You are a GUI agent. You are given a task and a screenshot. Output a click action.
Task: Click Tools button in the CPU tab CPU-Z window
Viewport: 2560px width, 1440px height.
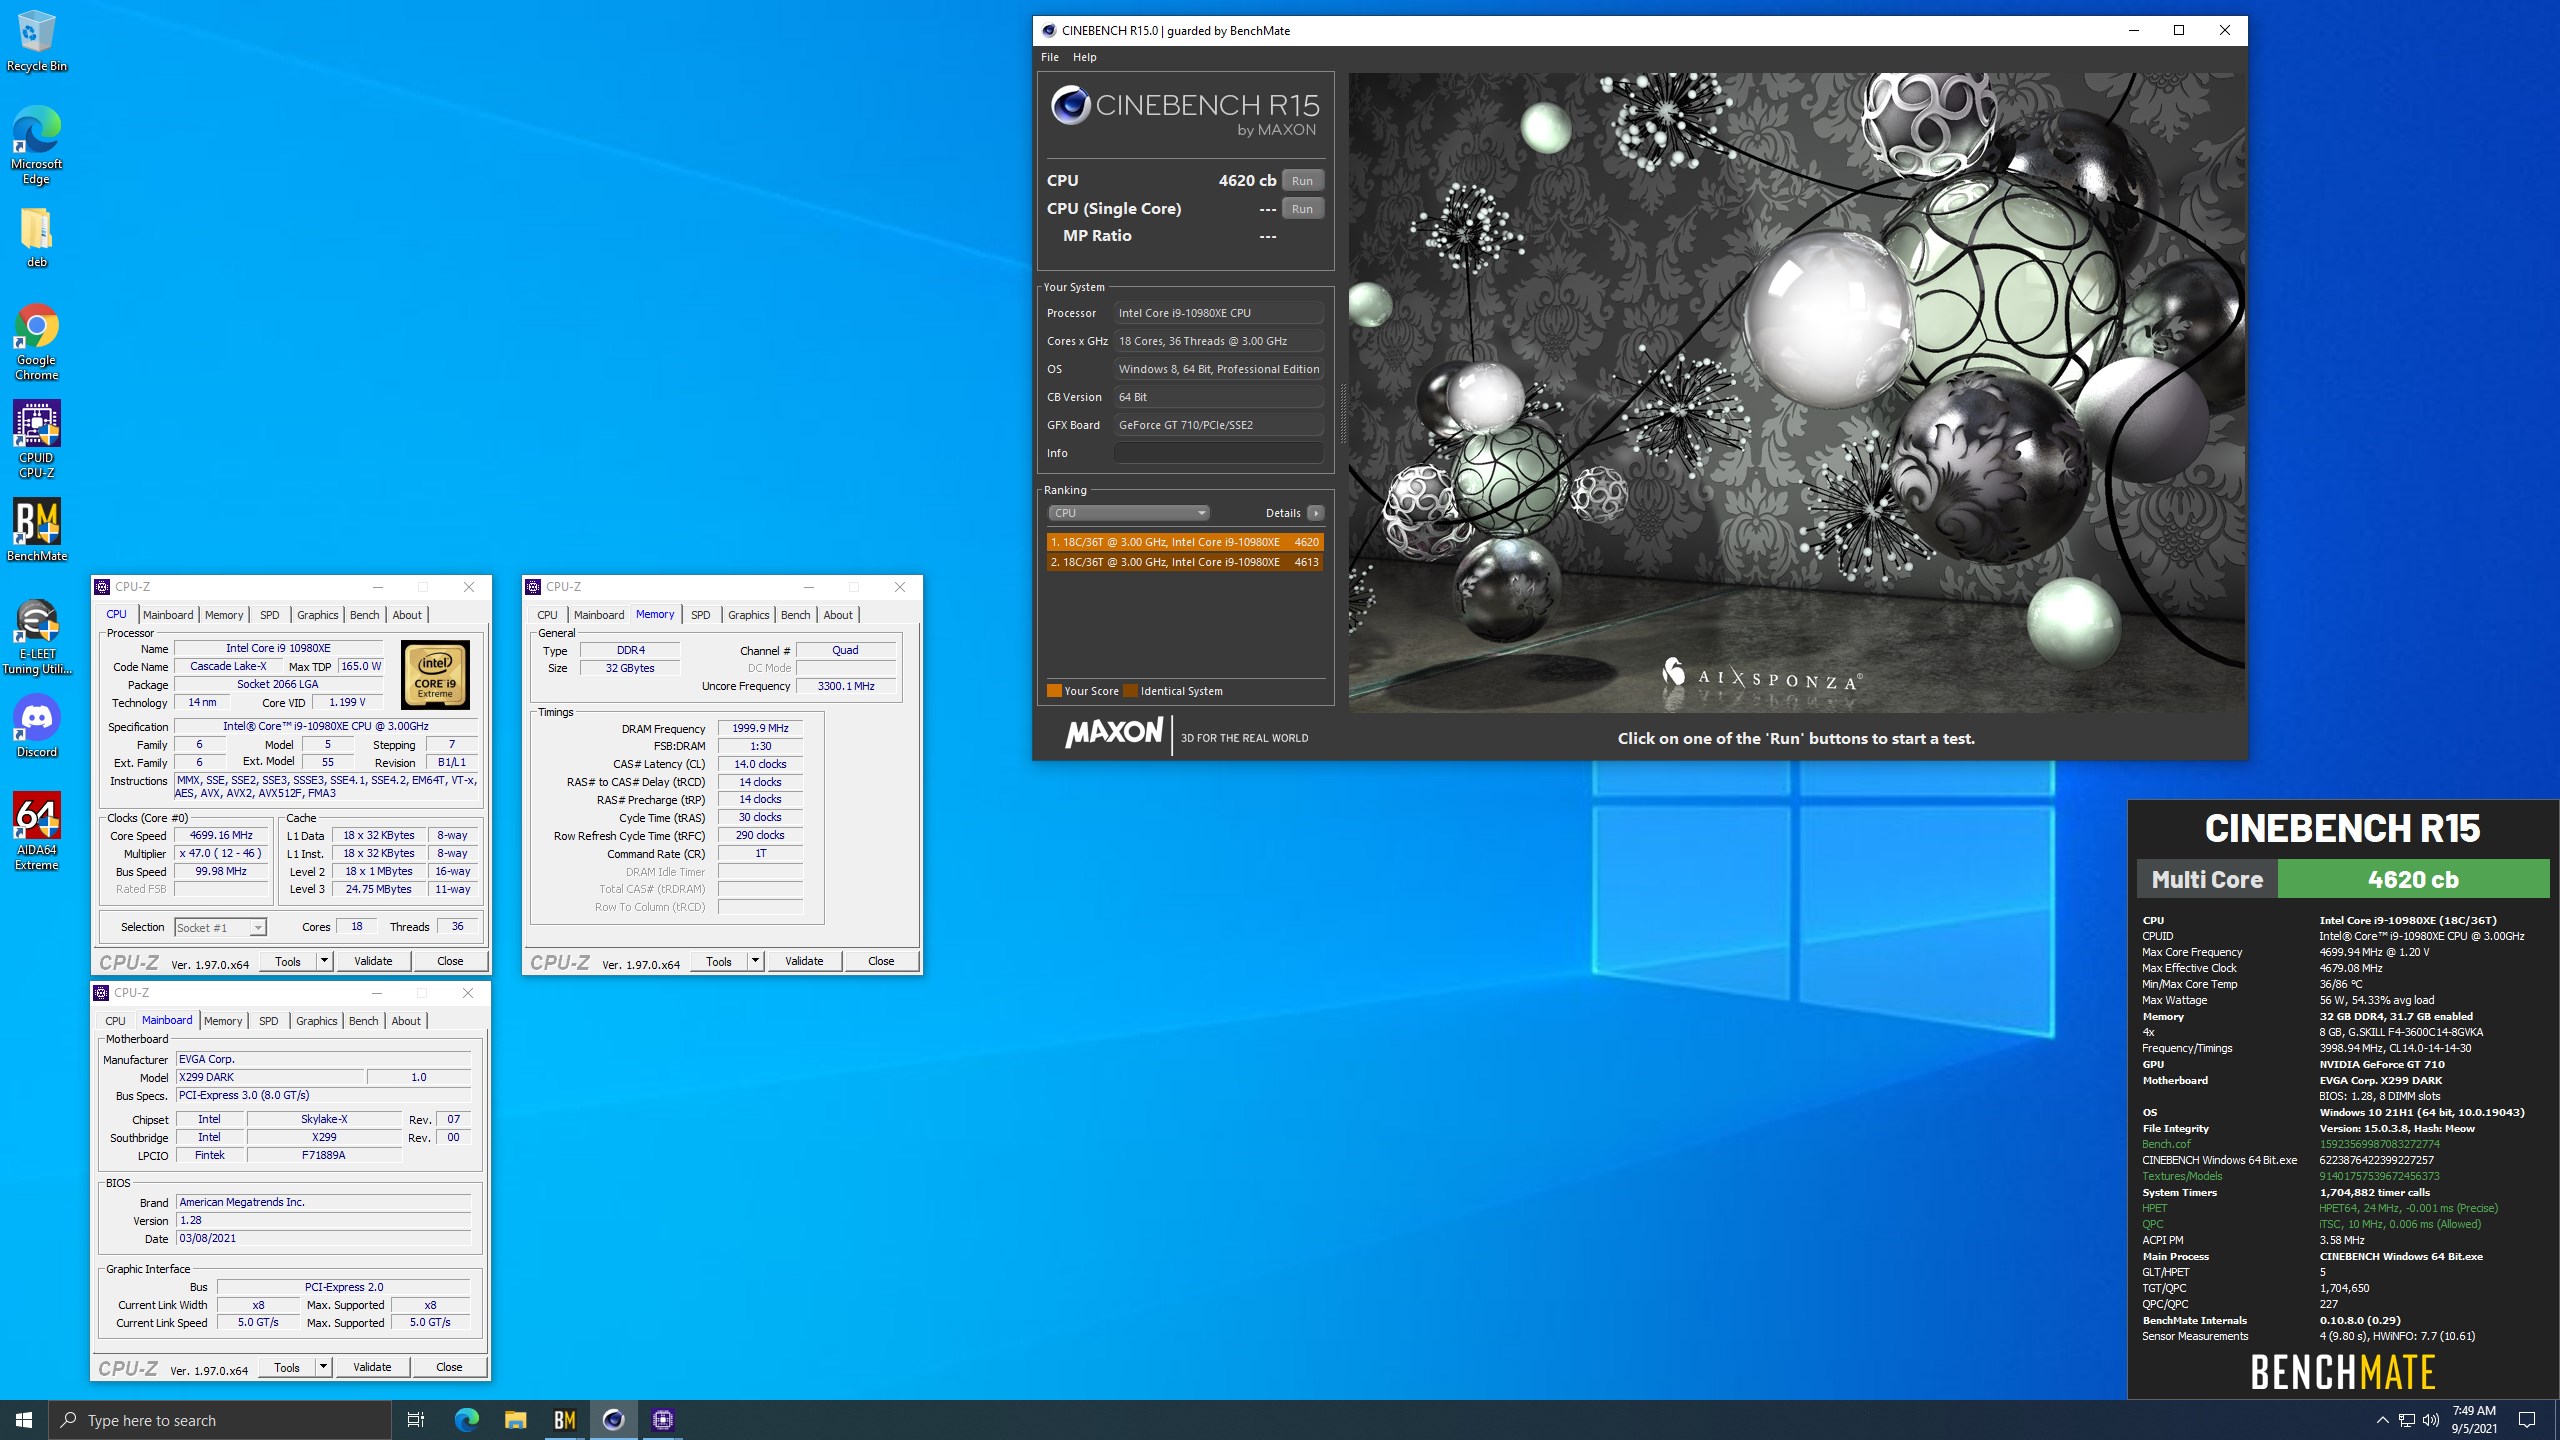pos(288,962)
